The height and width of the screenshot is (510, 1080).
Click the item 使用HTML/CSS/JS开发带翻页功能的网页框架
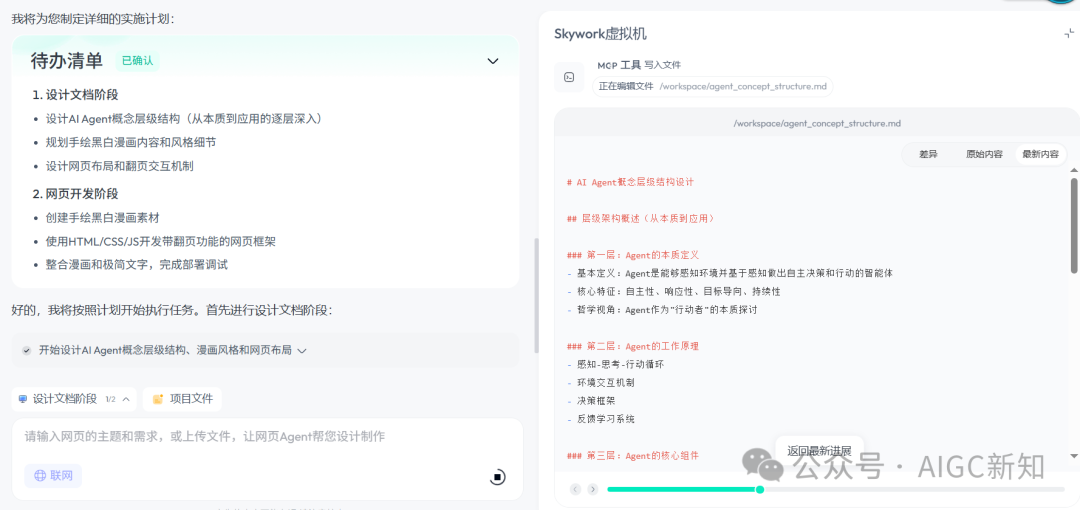pos(161,241)
